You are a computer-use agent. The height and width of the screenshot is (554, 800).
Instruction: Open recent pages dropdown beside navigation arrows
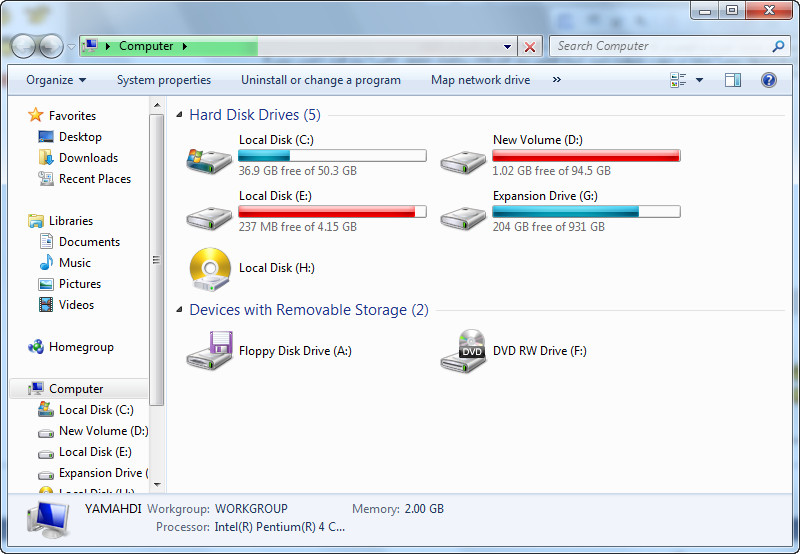pos(71,46)
